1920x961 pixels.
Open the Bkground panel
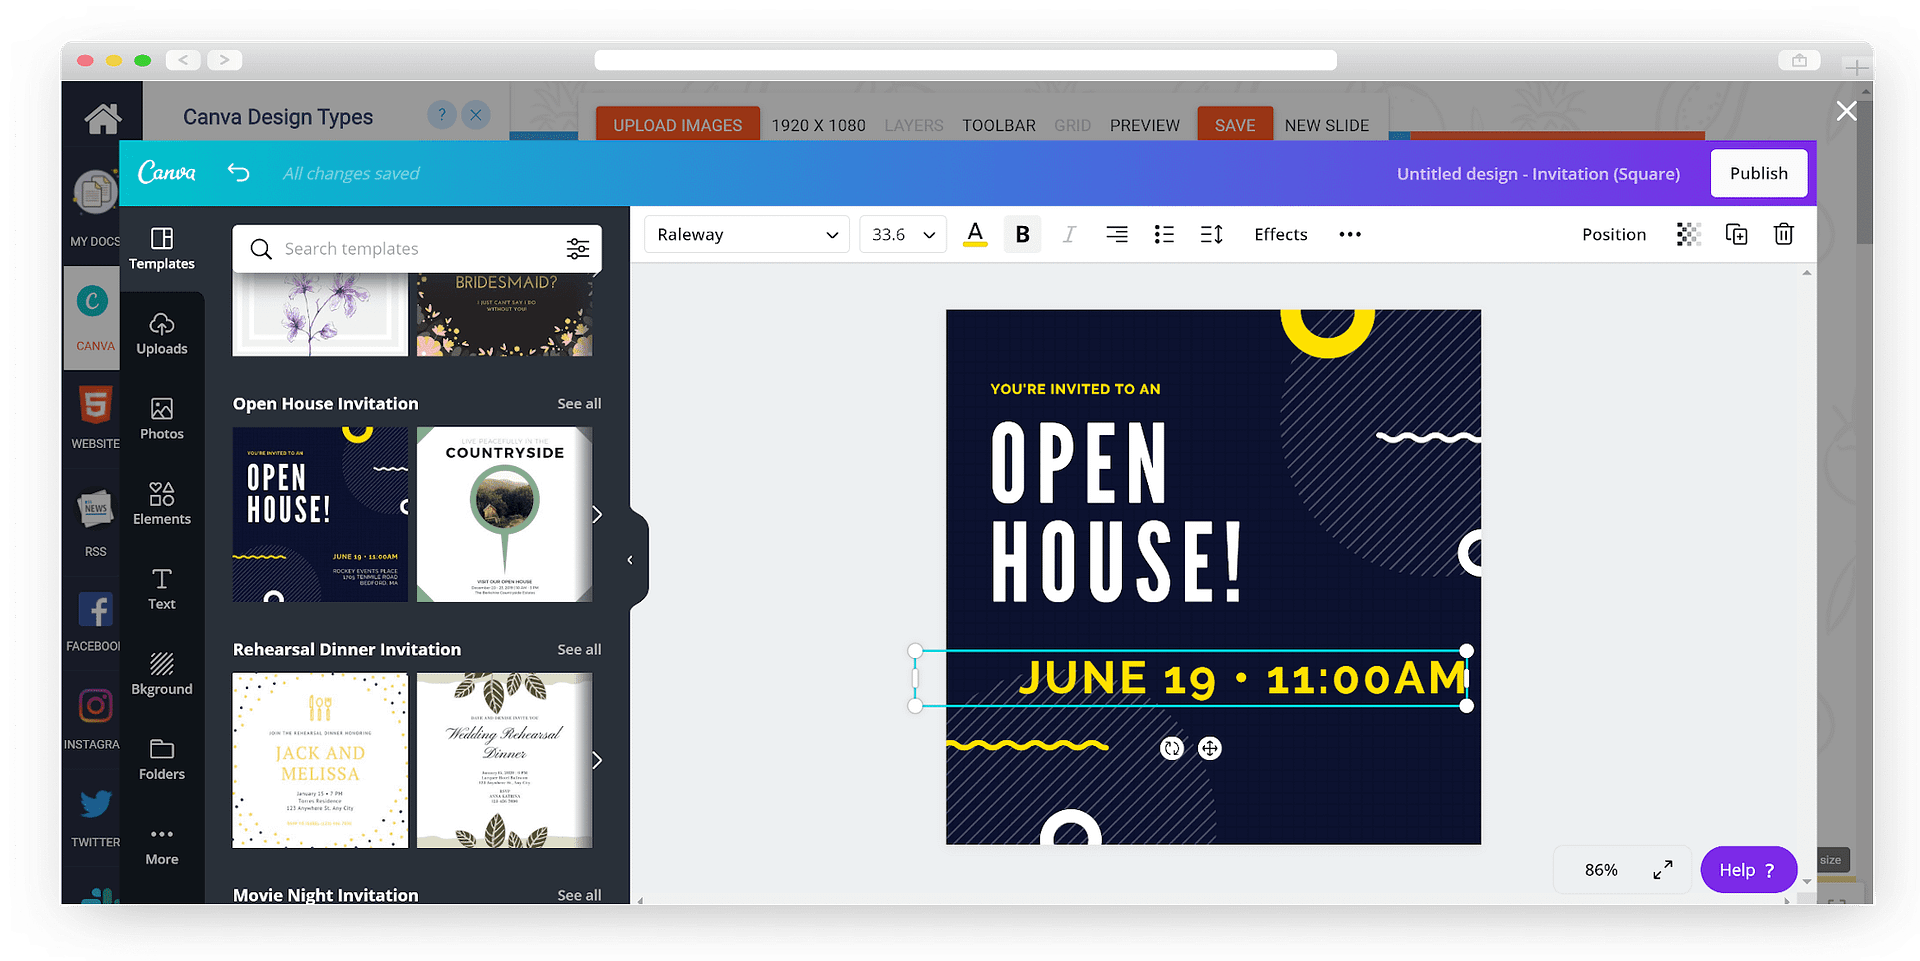[162, 674]
